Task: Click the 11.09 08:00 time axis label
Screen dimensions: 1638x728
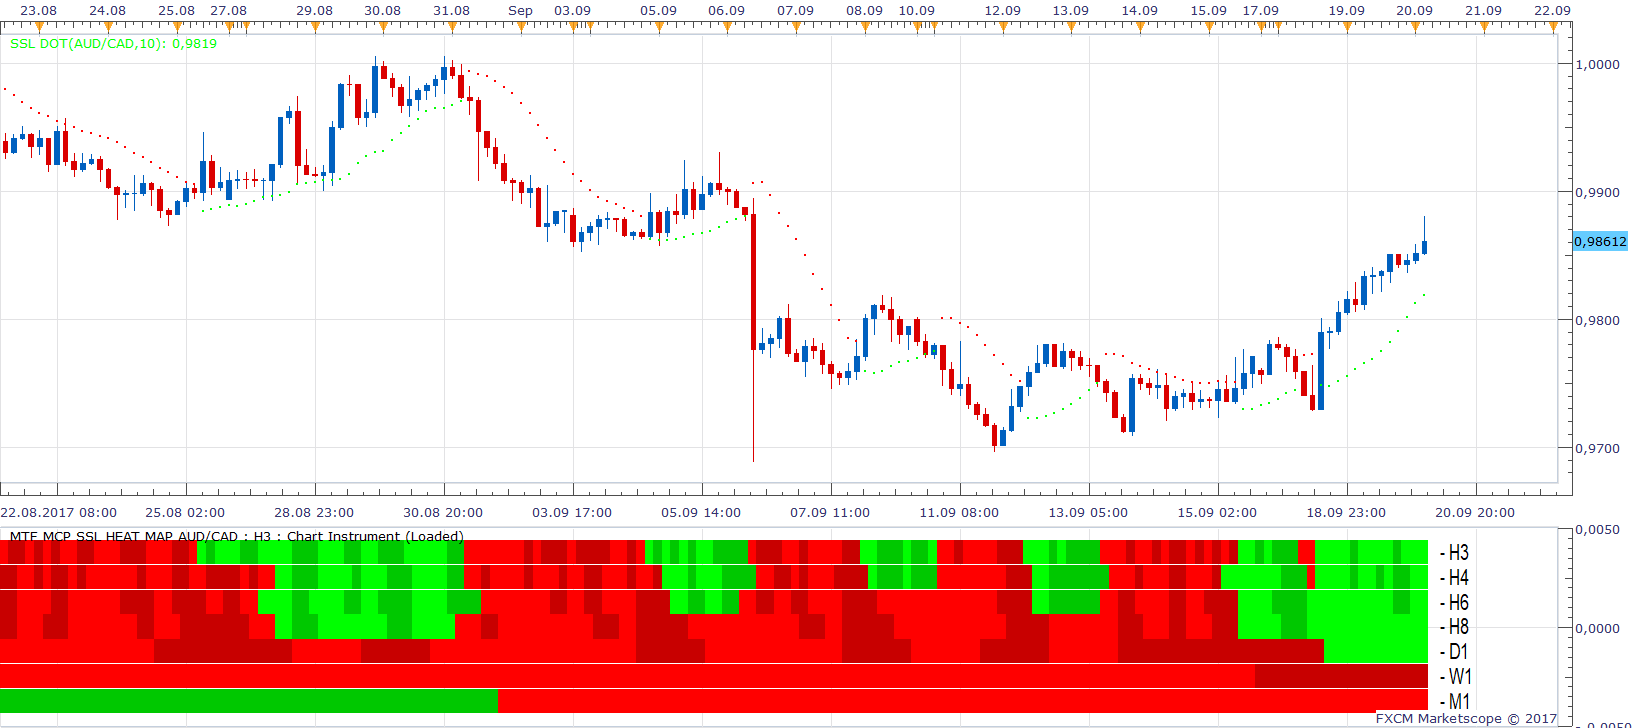Action: tap(959, 512)
